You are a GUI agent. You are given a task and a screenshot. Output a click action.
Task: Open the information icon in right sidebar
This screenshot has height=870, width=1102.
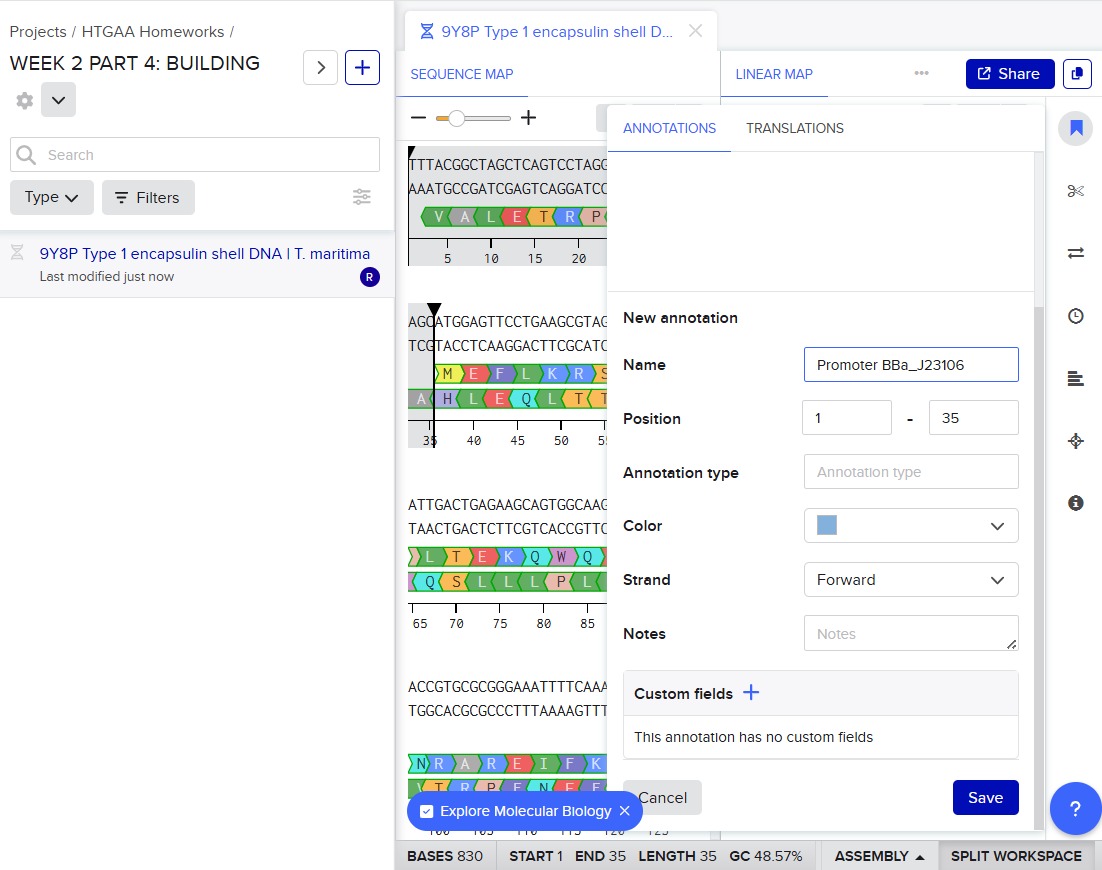pyautogui.click(x=1076, y=503)
